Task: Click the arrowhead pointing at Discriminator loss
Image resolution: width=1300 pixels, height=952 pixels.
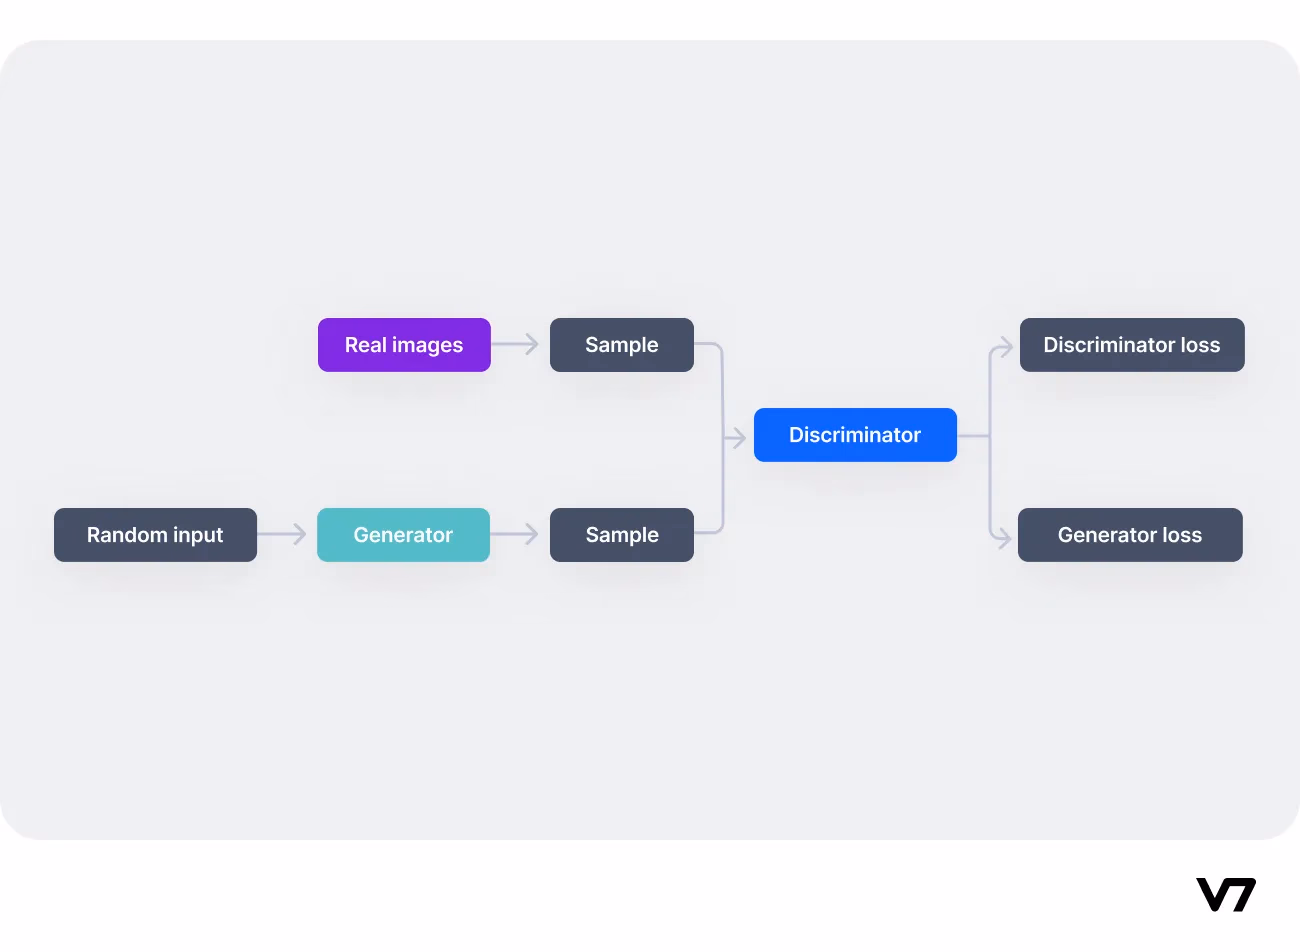Action: (1003, 348)
